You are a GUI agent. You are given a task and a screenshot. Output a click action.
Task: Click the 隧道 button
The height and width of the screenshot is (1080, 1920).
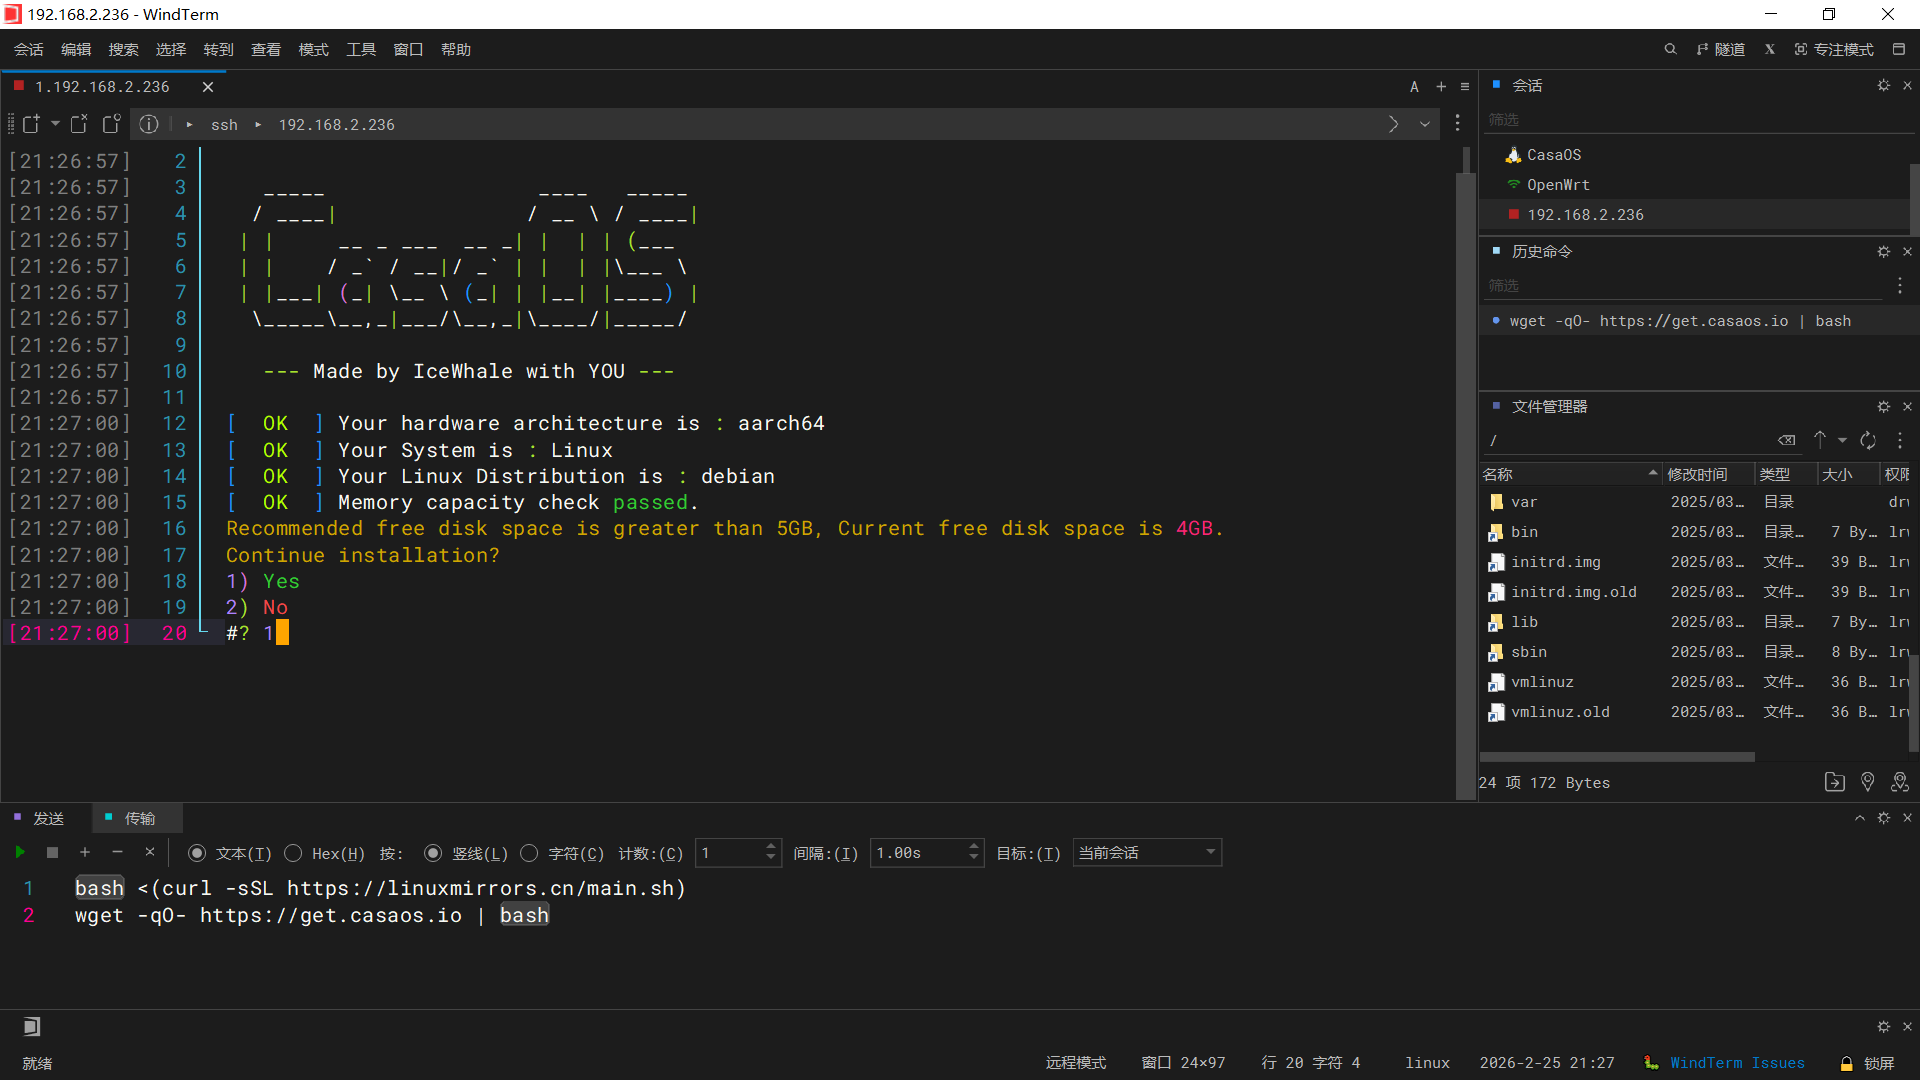[x=1721, y=49]
